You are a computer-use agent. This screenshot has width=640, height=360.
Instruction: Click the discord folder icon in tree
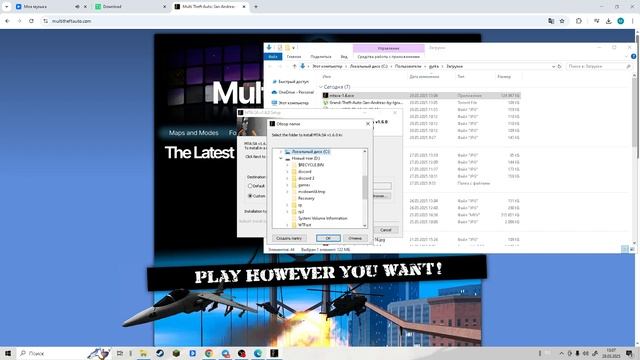294,172
